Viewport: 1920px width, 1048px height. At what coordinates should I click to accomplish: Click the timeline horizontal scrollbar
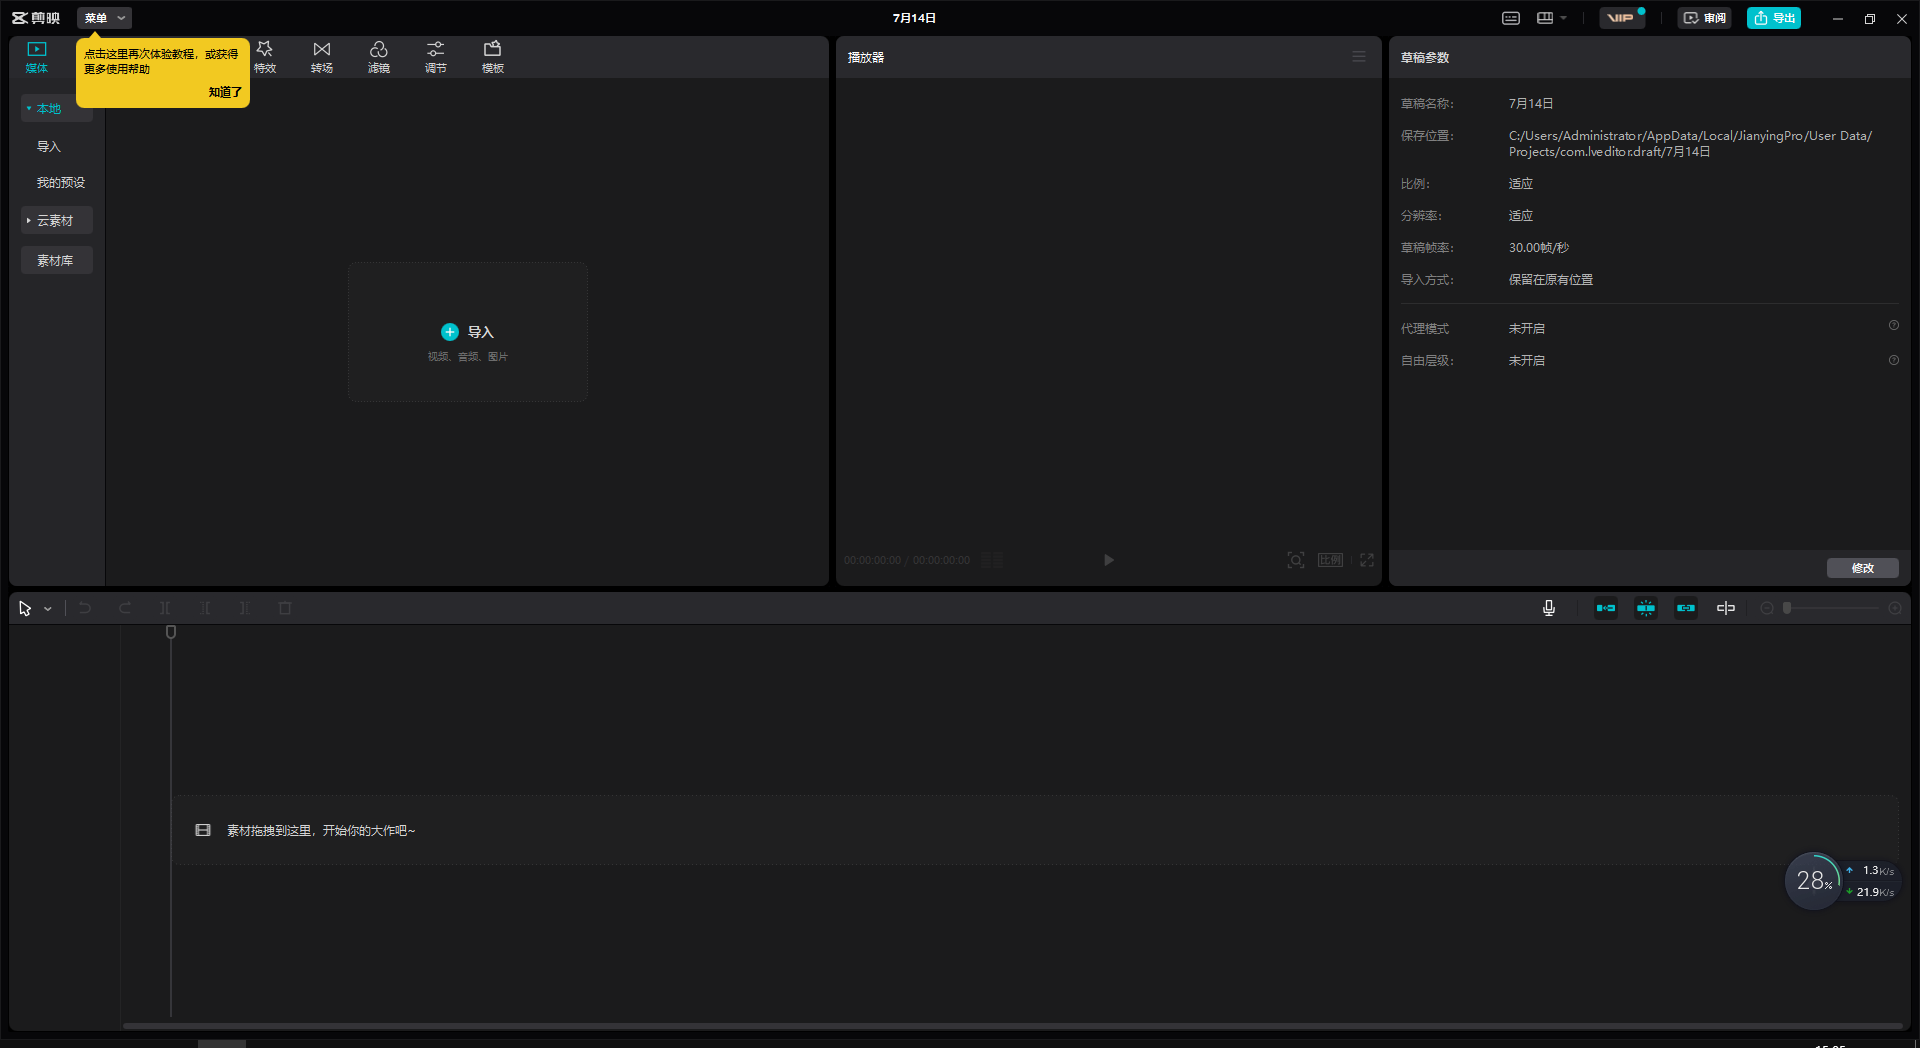1012,1025
